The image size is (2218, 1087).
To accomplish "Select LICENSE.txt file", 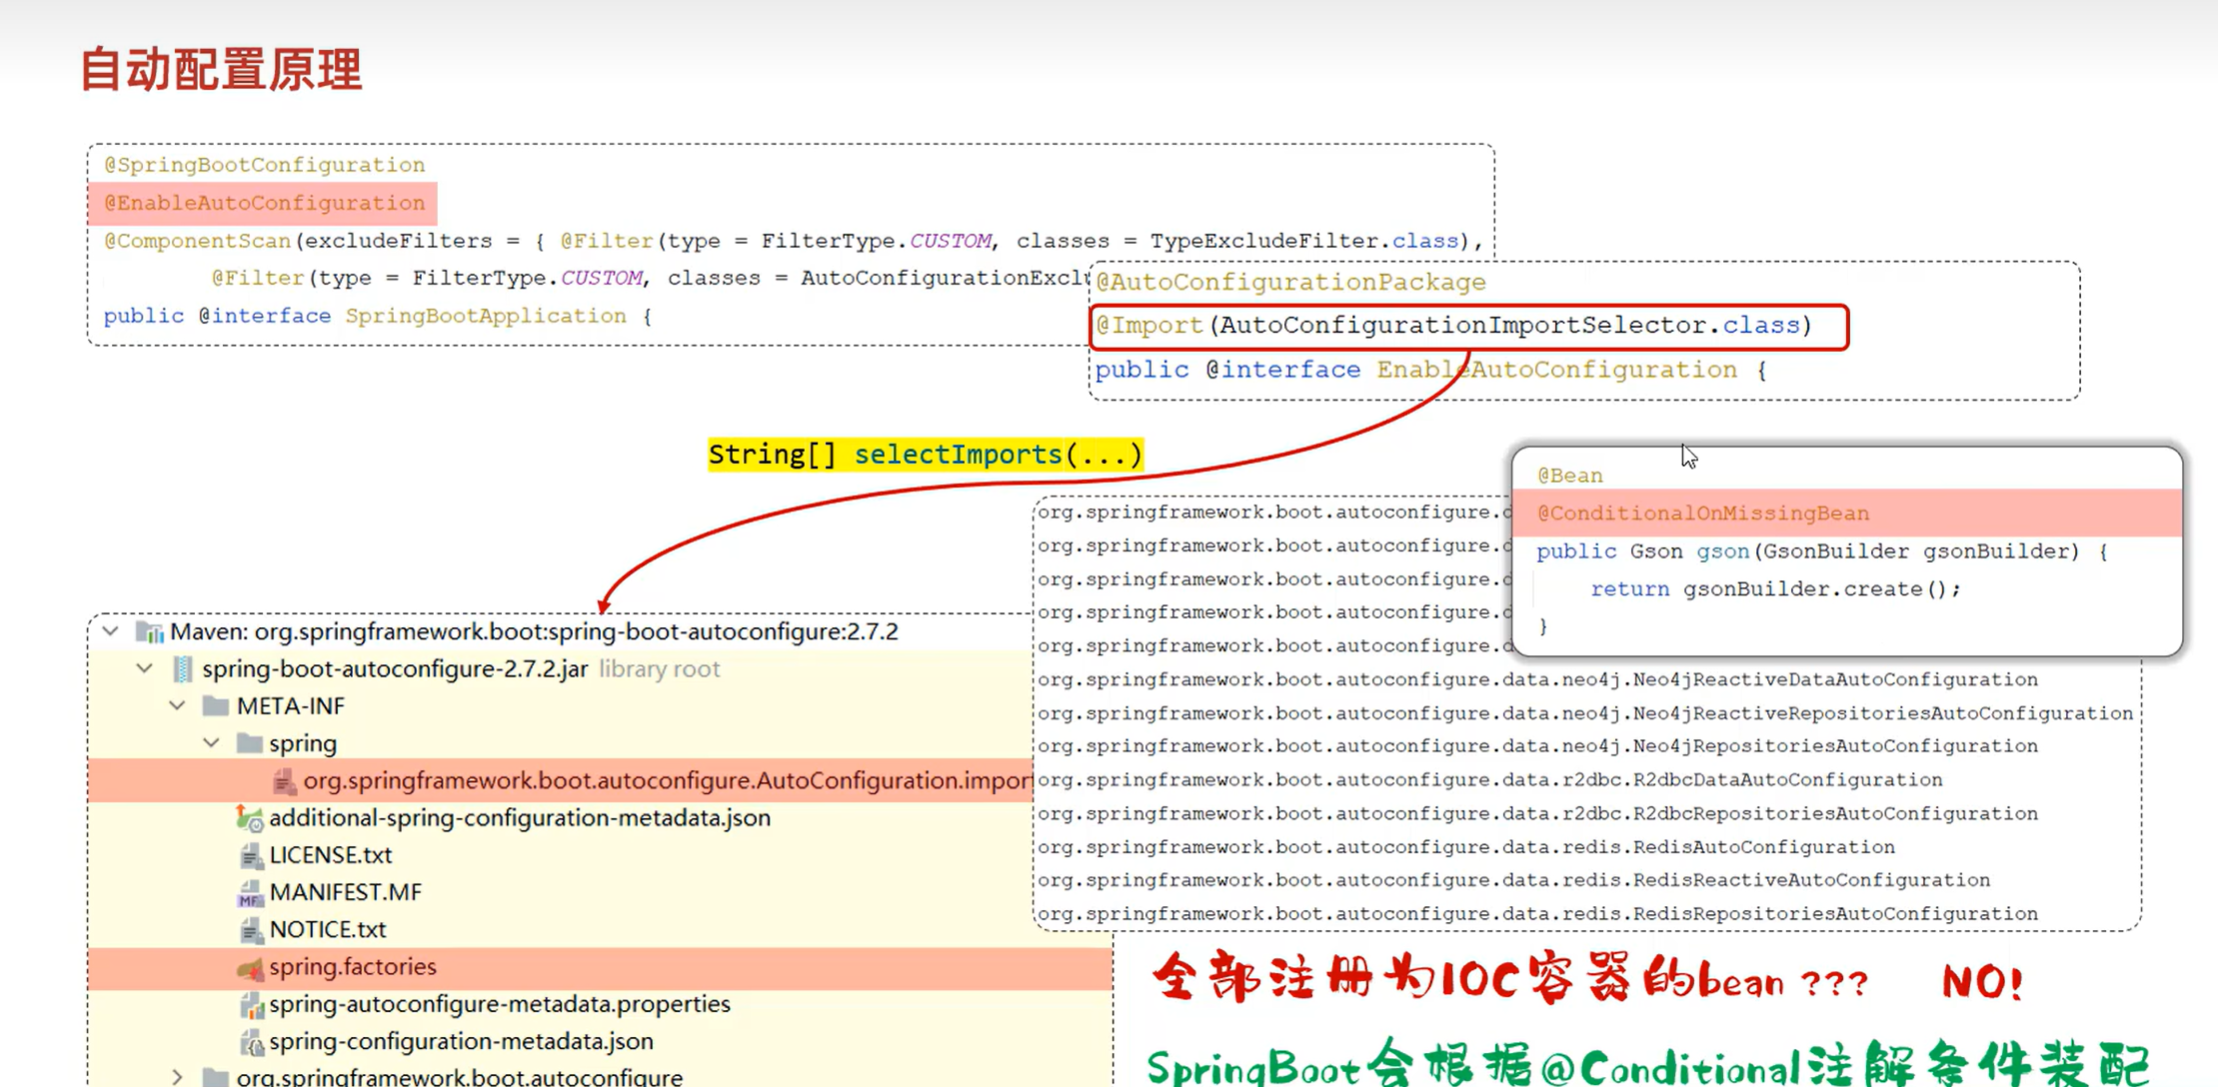I will (330, 855).
